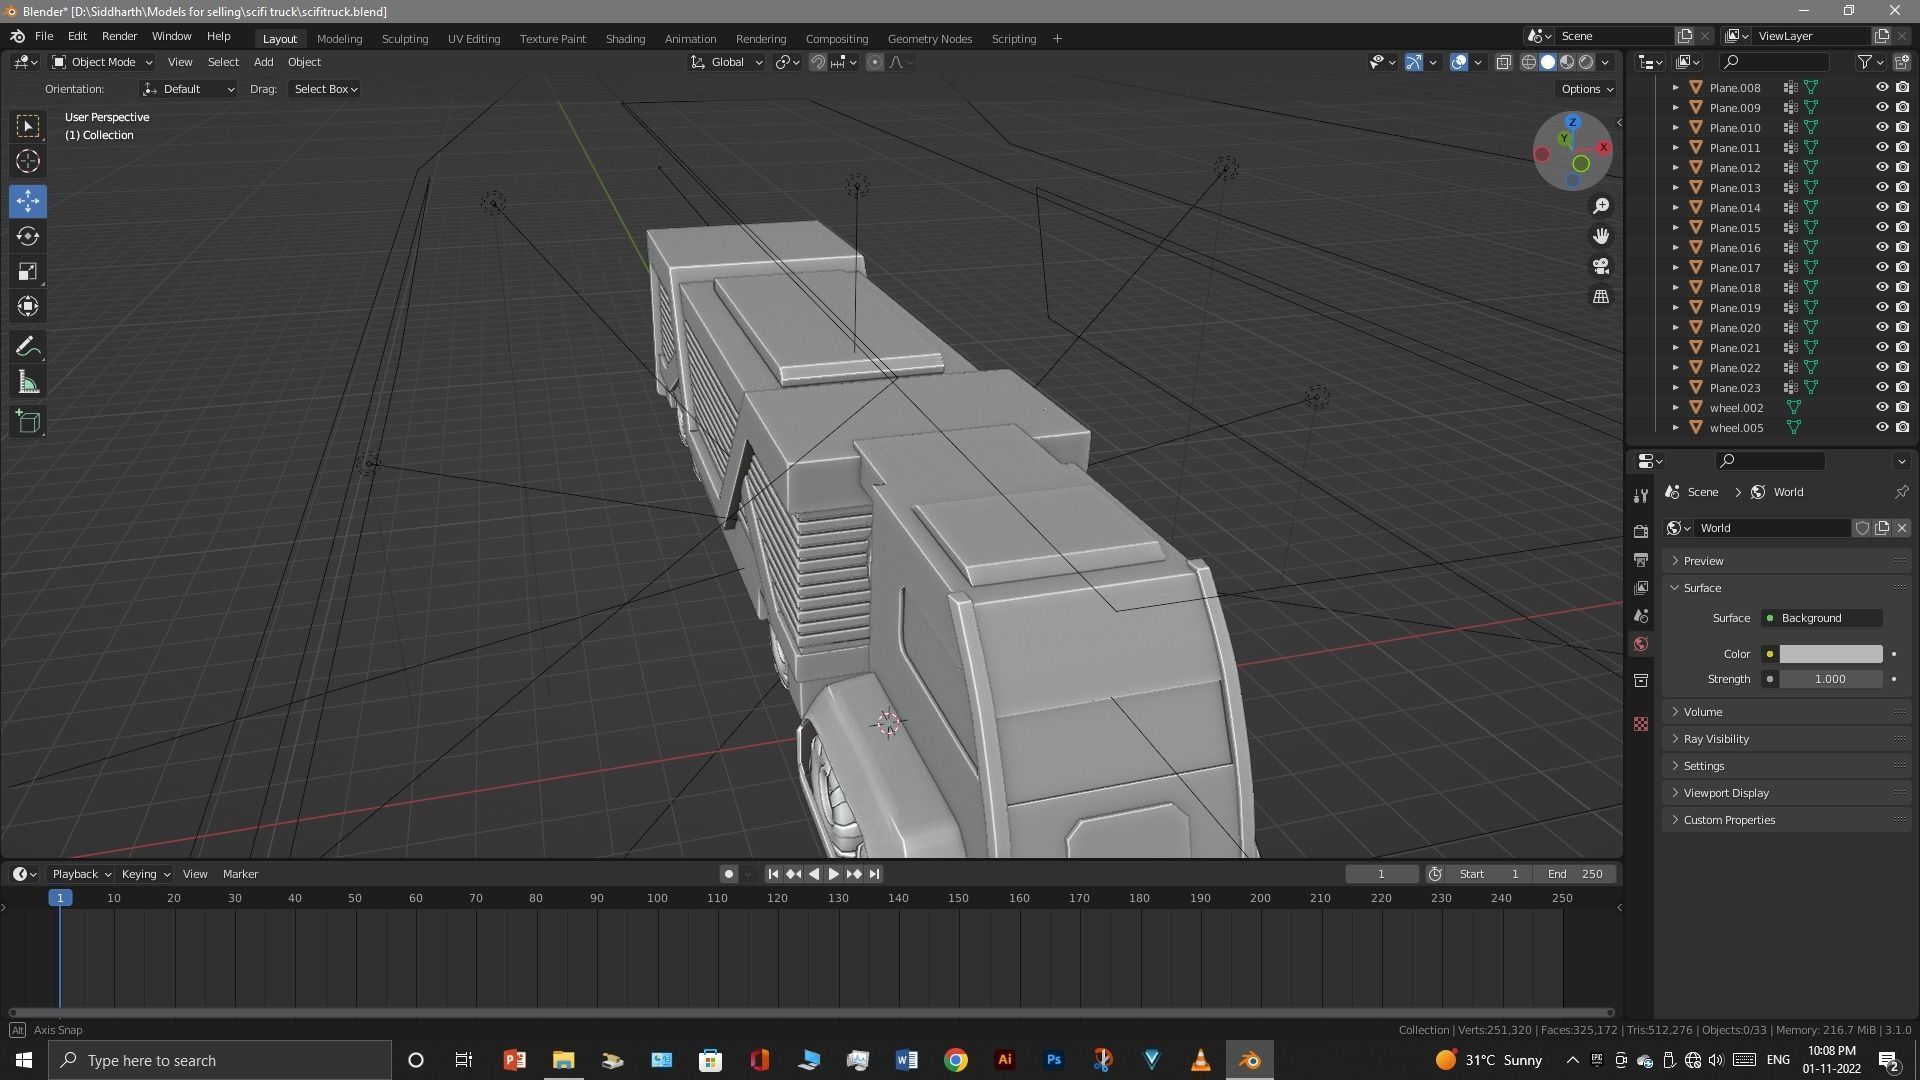
Task: Switch perspective/orthographic grid icon
Action: click(1601, 296)
